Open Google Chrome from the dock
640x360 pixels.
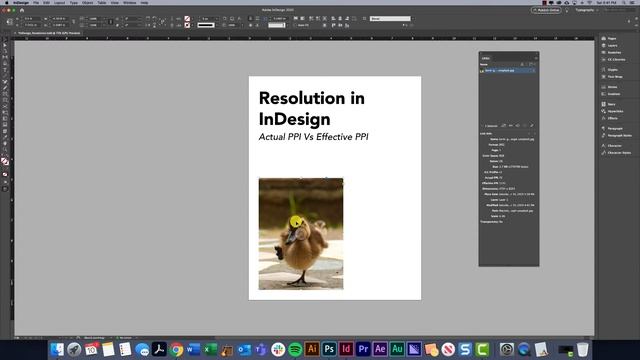pos(176,349)
